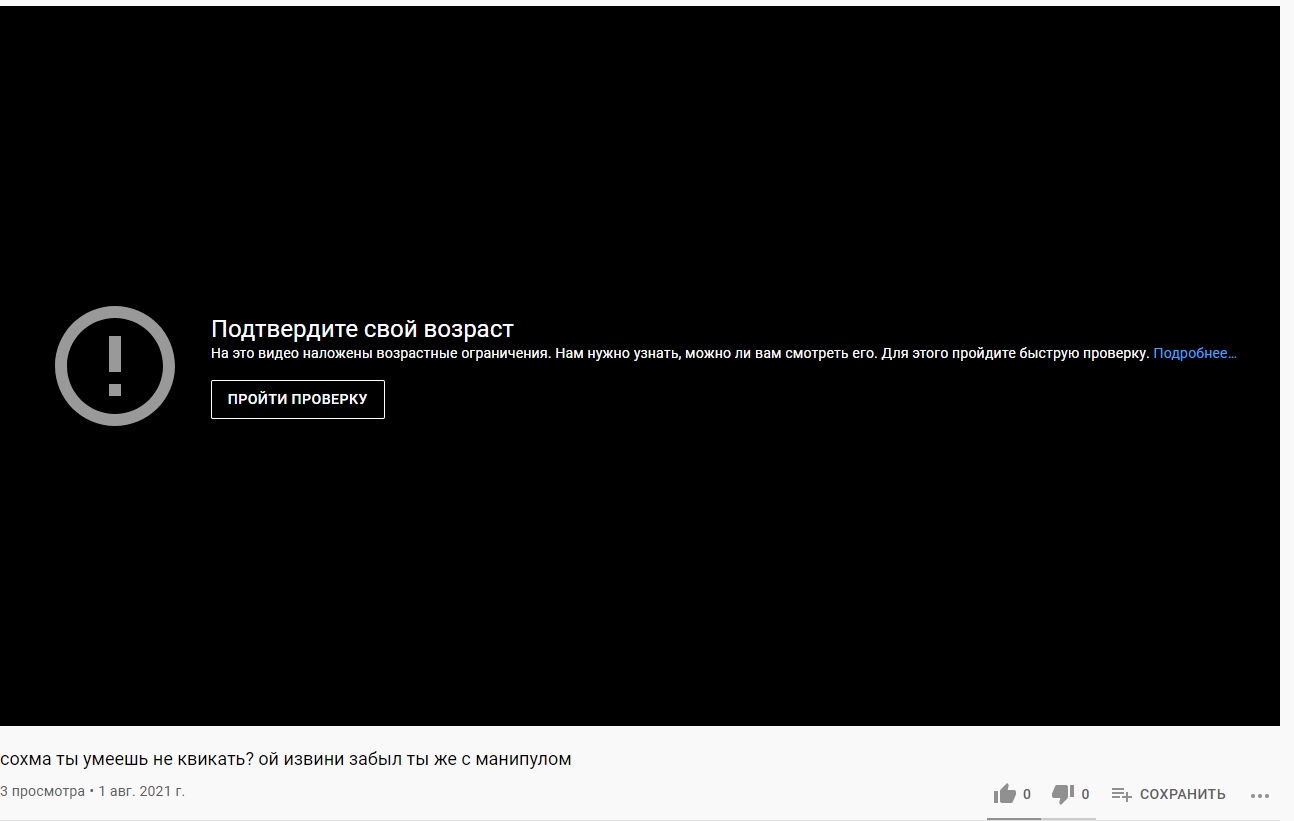Image resolution: width=1294 pixels, height=821 pixels.
Task: Click the СОХРАНИТЬ text label
Action: click(x=1182, y=794)
